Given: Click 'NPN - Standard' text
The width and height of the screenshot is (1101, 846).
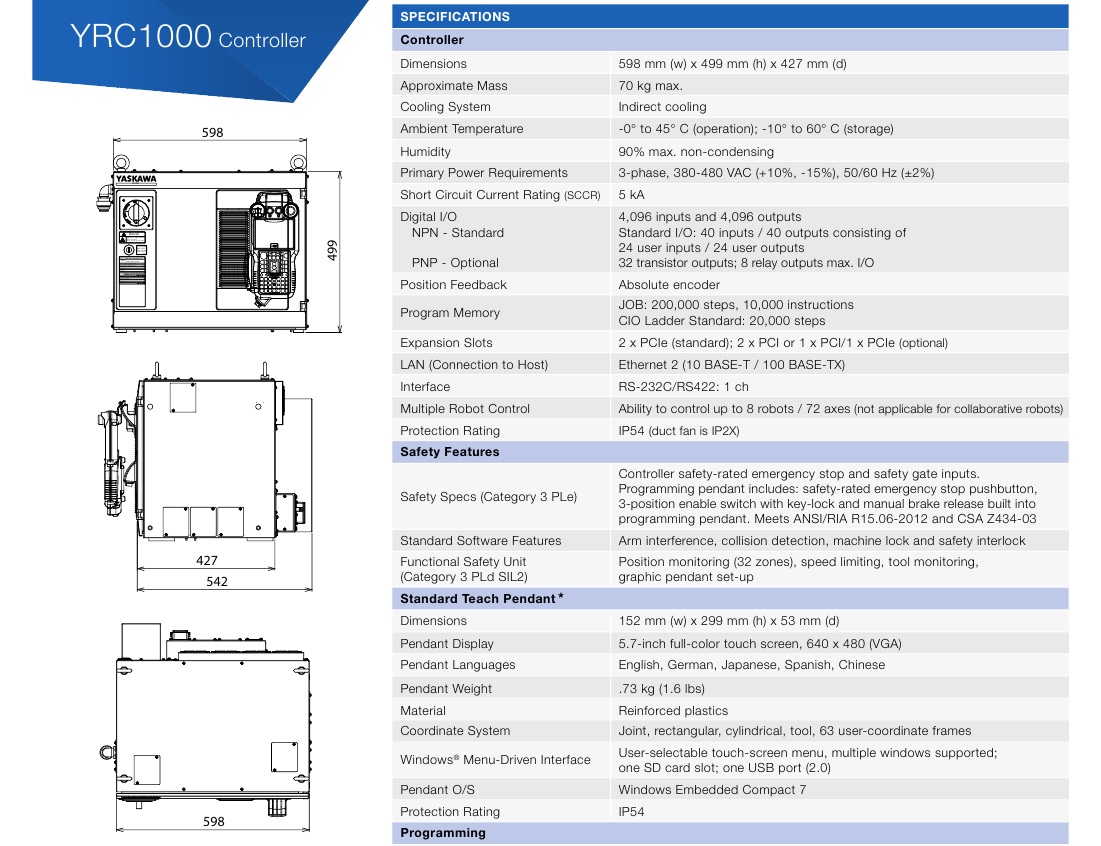Looking at the screenshot, I should pos(458,232).
